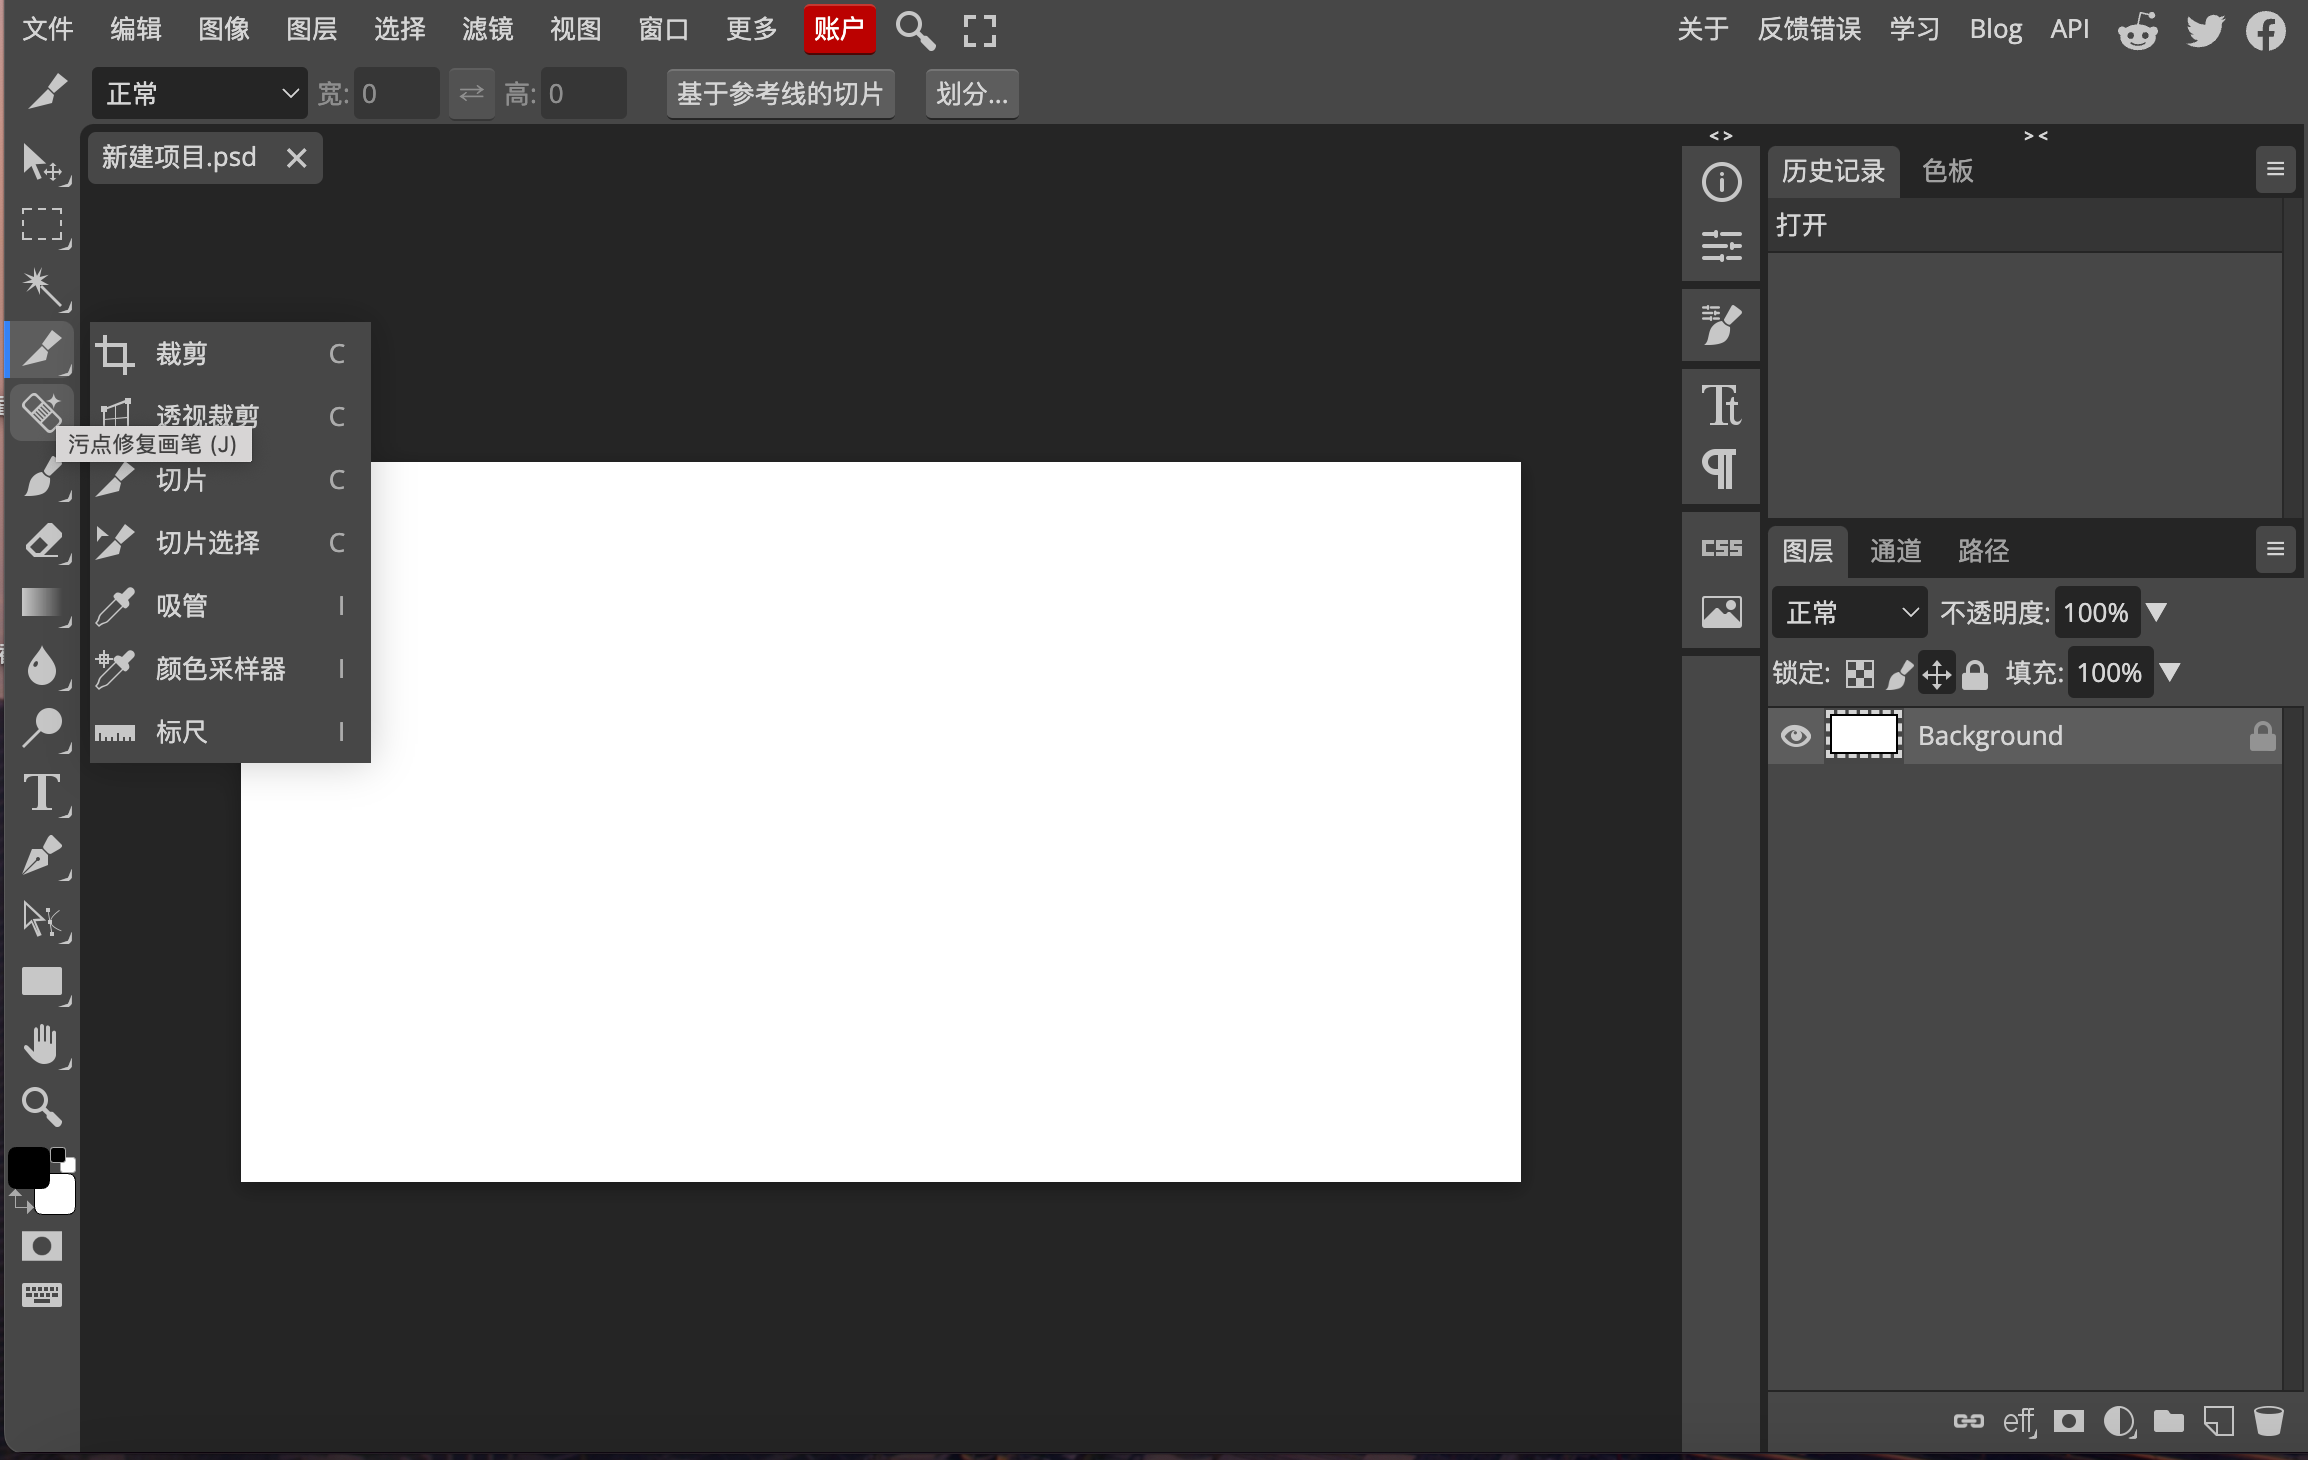This screenshot has height=1460, width=2308.
Task: Click 基于参考线的切片 button
Action: 780,94
